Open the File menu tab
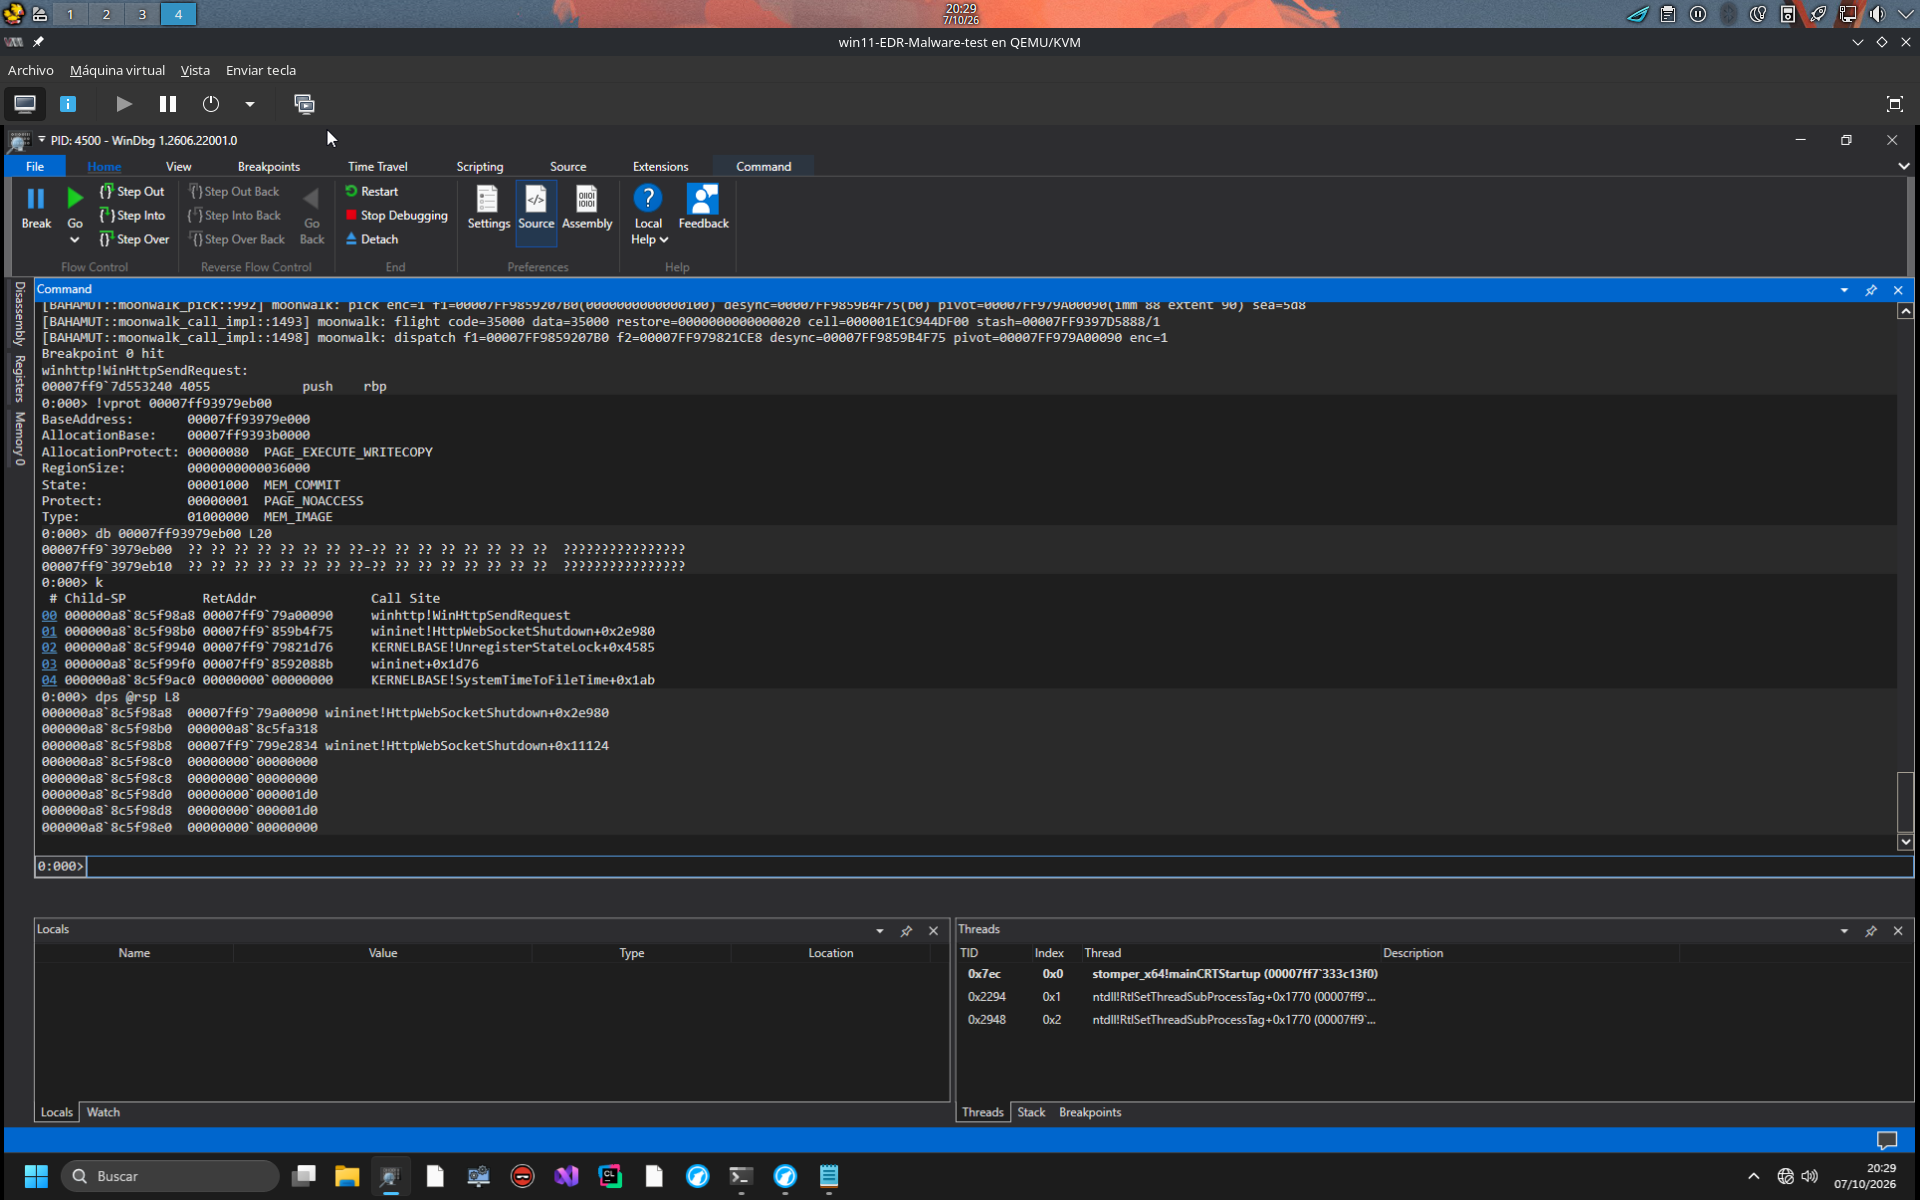Viewport: 1920px width, 1200px height. [35, 166]
